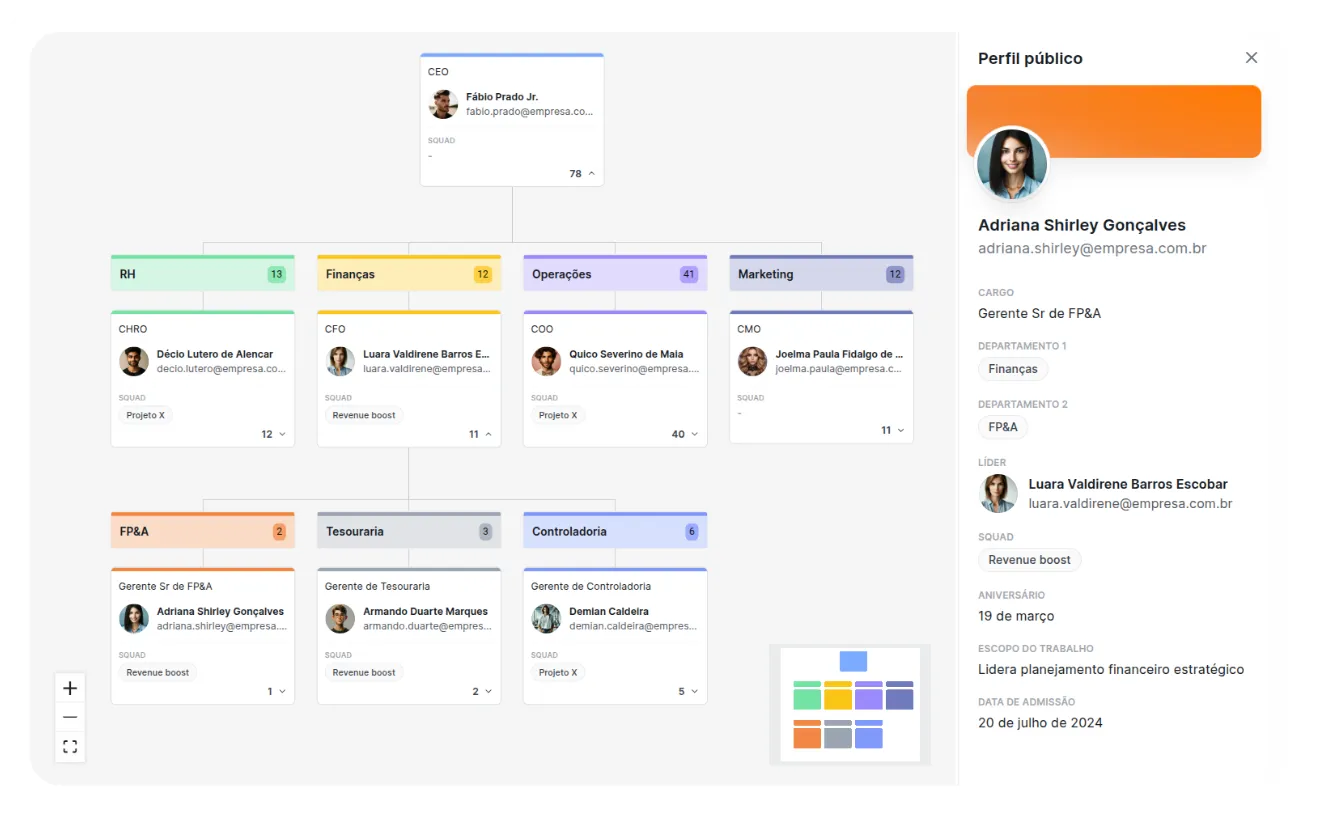
Task: Click the RH count badge 13
Action: pos(276,274)
